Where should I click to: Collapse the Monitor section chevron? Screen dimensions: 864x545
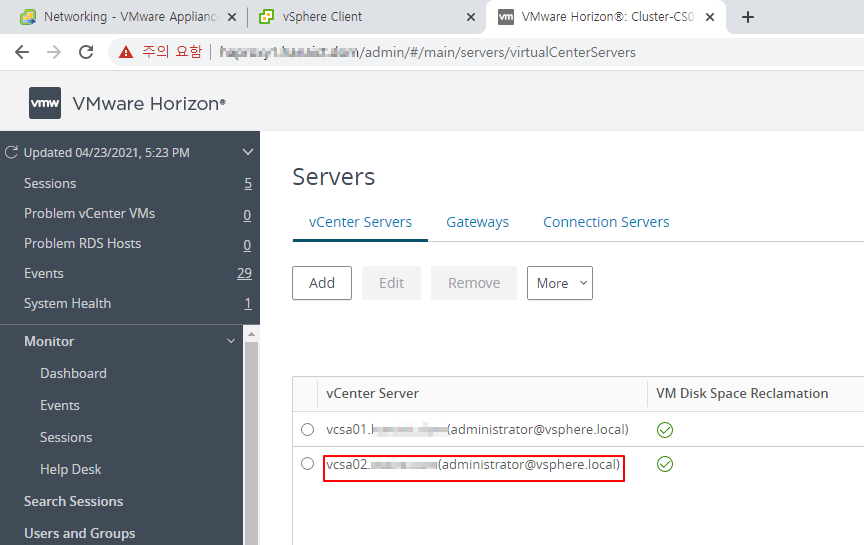[231, 341]
